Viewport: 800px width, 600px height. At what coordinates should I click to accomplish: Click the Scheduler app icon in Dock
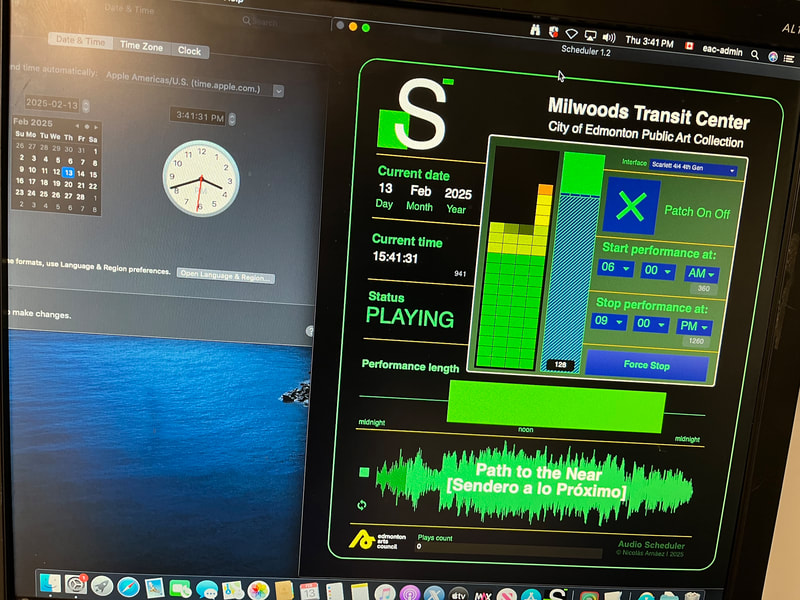556,595
